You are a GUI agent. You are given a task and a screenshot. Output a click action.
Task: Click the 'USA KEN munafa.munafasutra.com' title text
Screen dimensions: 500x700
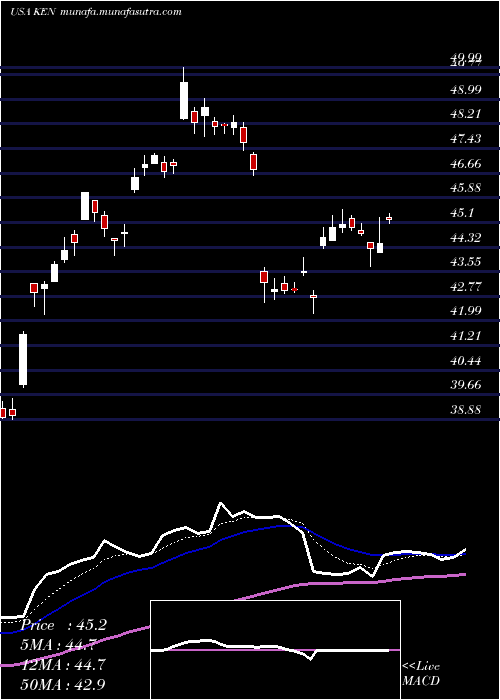(x=96, y=12)
